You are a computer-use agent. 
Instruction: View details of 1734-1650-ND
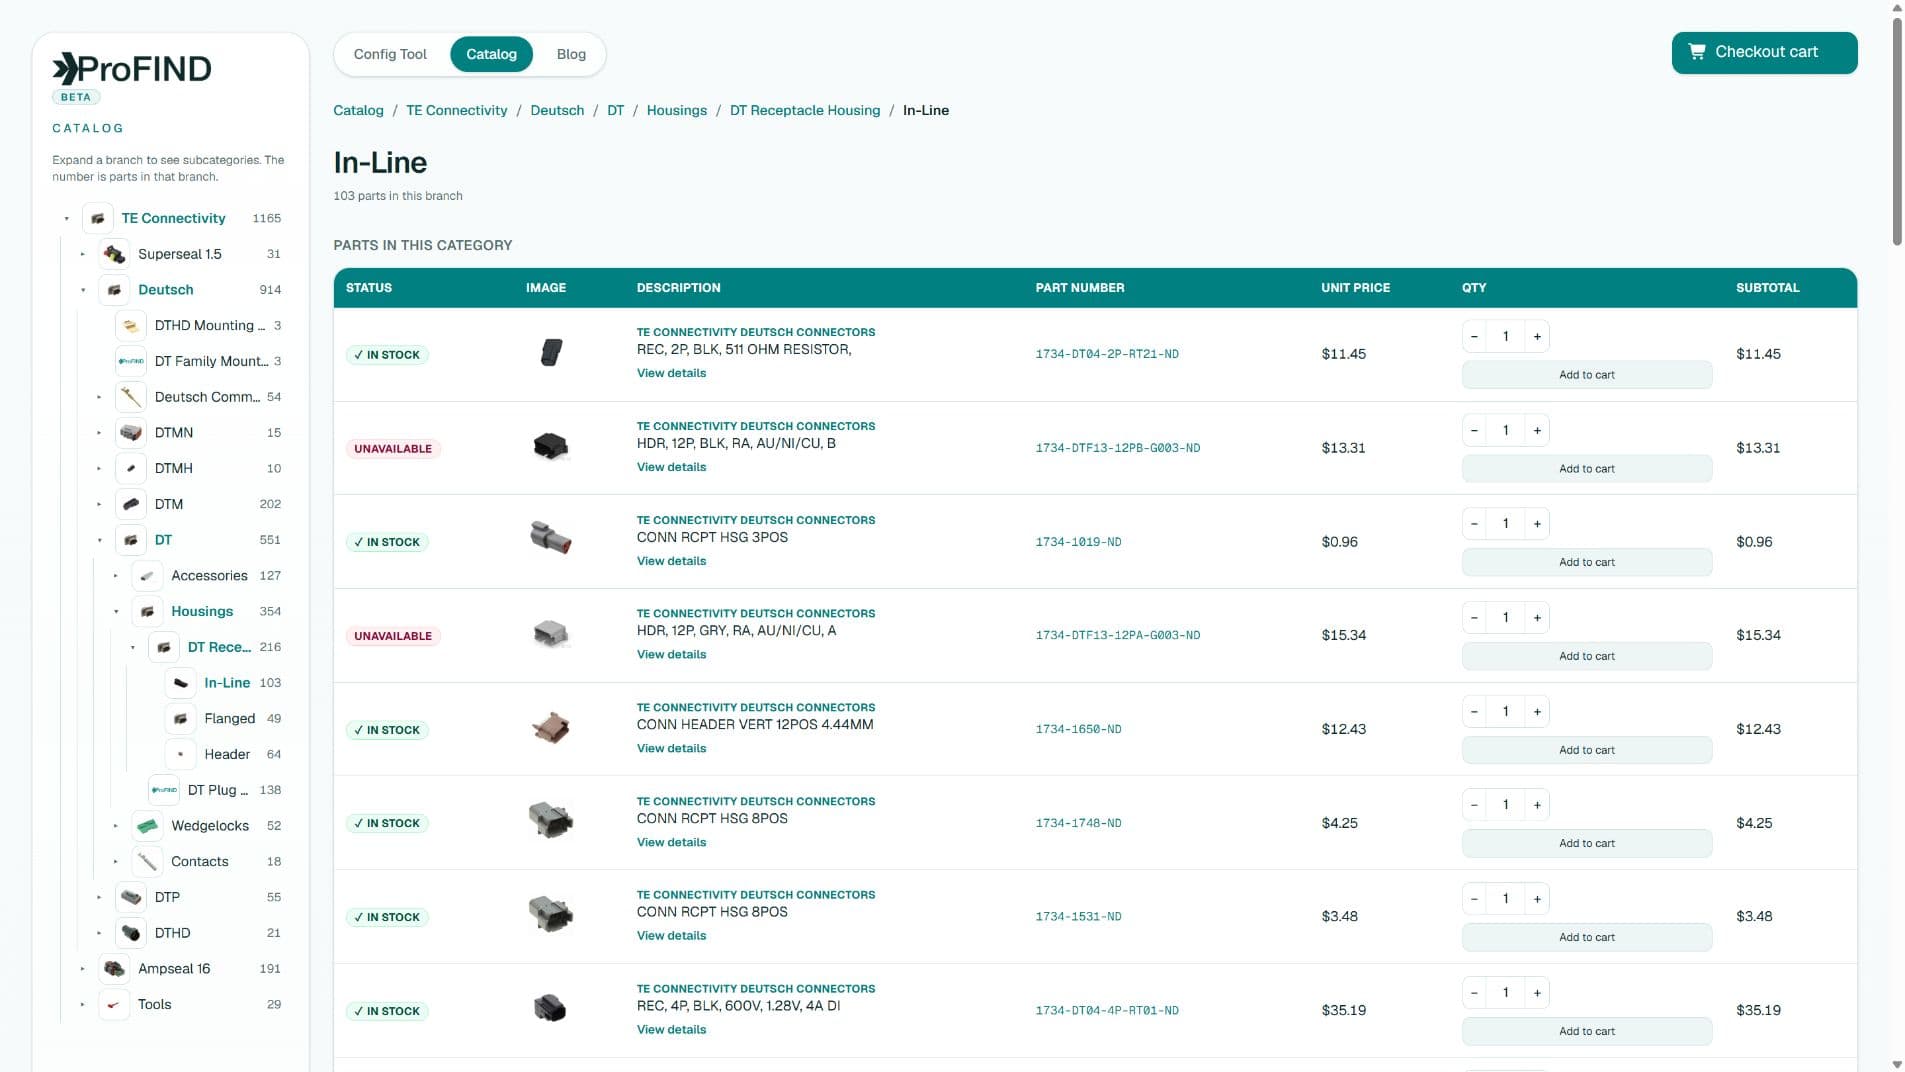pos(672,749)
